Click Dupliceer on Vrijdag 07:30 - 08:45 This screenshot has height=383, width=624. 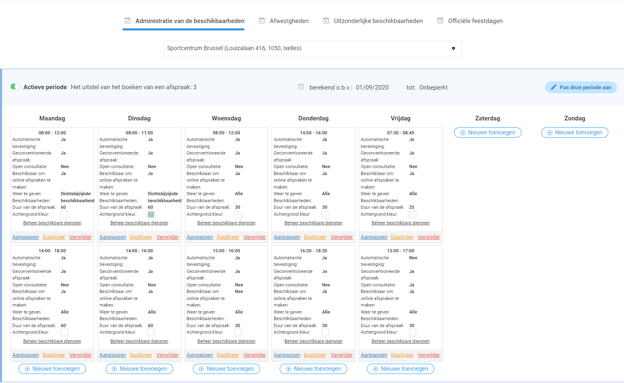(402, 237)
